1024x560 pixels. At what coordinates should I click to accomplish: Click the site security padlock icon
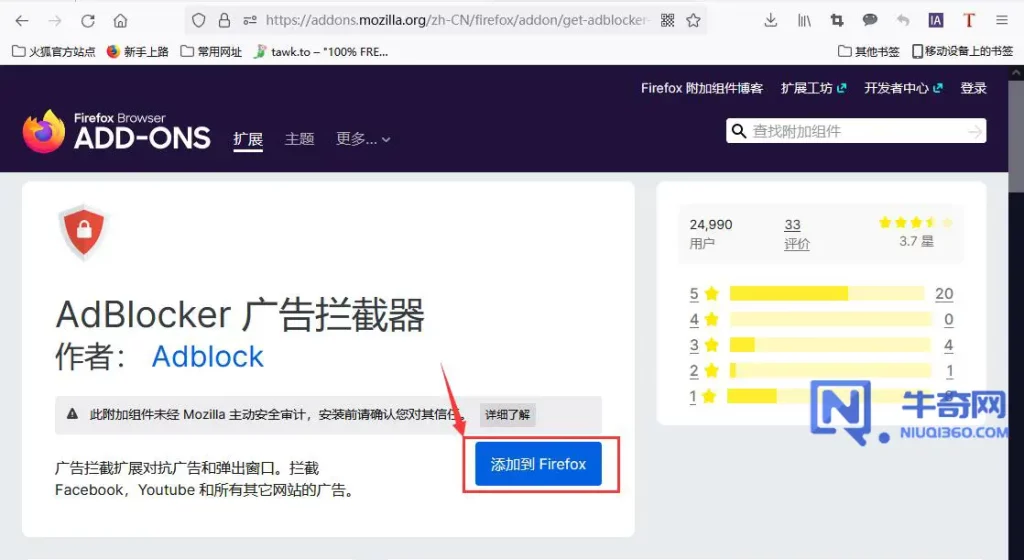(224, 20)
